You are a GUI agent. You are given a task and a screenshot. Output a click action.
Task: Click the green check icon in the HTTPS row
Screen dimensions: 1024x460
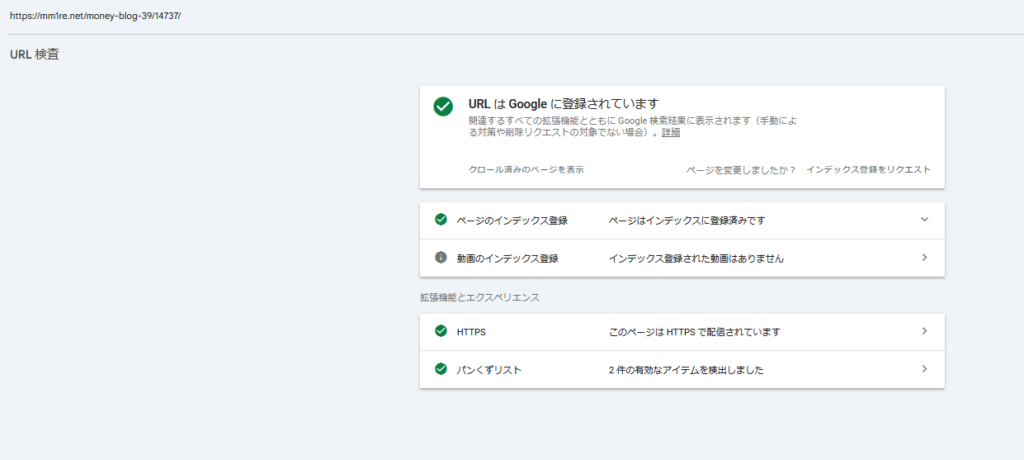tap(441, 331)
